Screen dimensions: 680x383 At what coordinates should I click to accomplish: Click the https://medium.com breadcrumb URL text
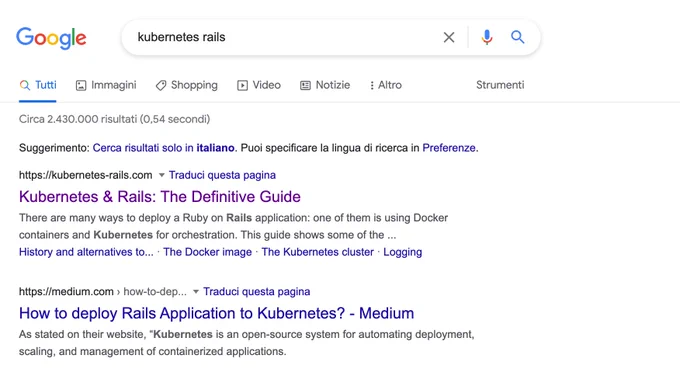point(103,291)
